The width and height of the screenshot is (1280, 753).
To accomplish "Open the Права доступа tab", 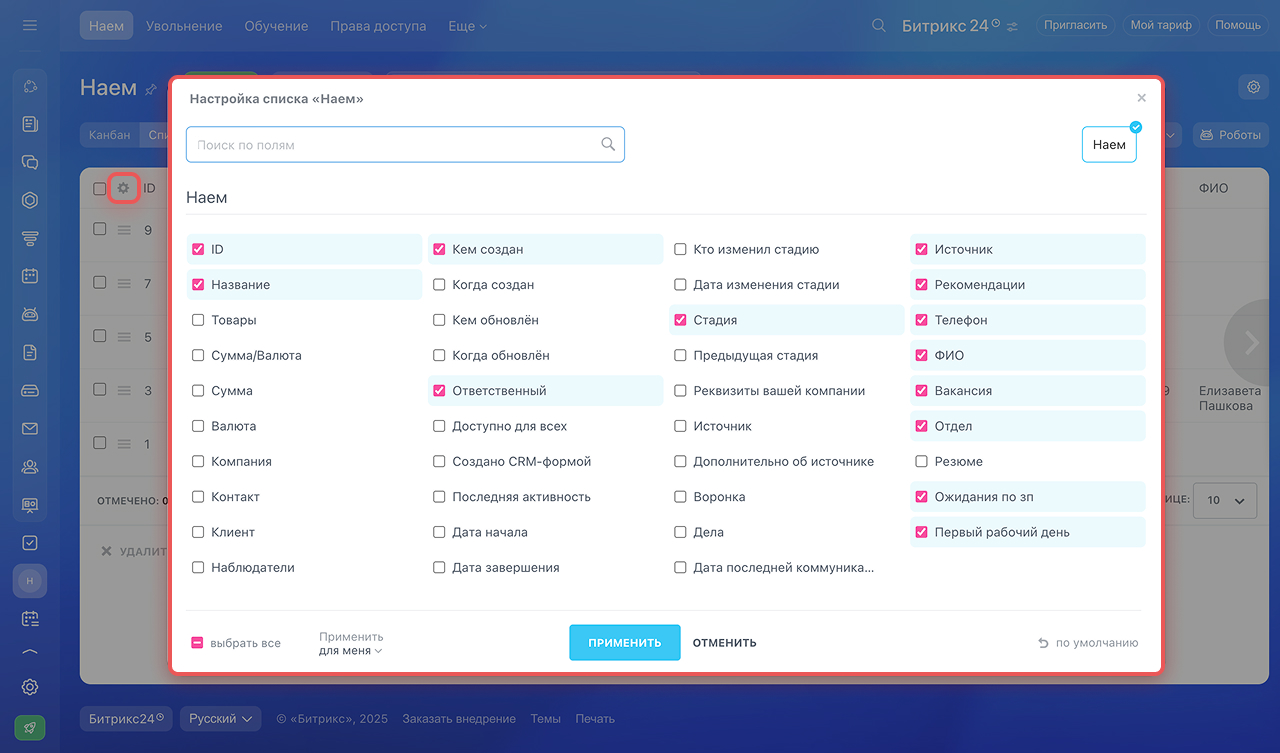I will [x=378, y=26].
